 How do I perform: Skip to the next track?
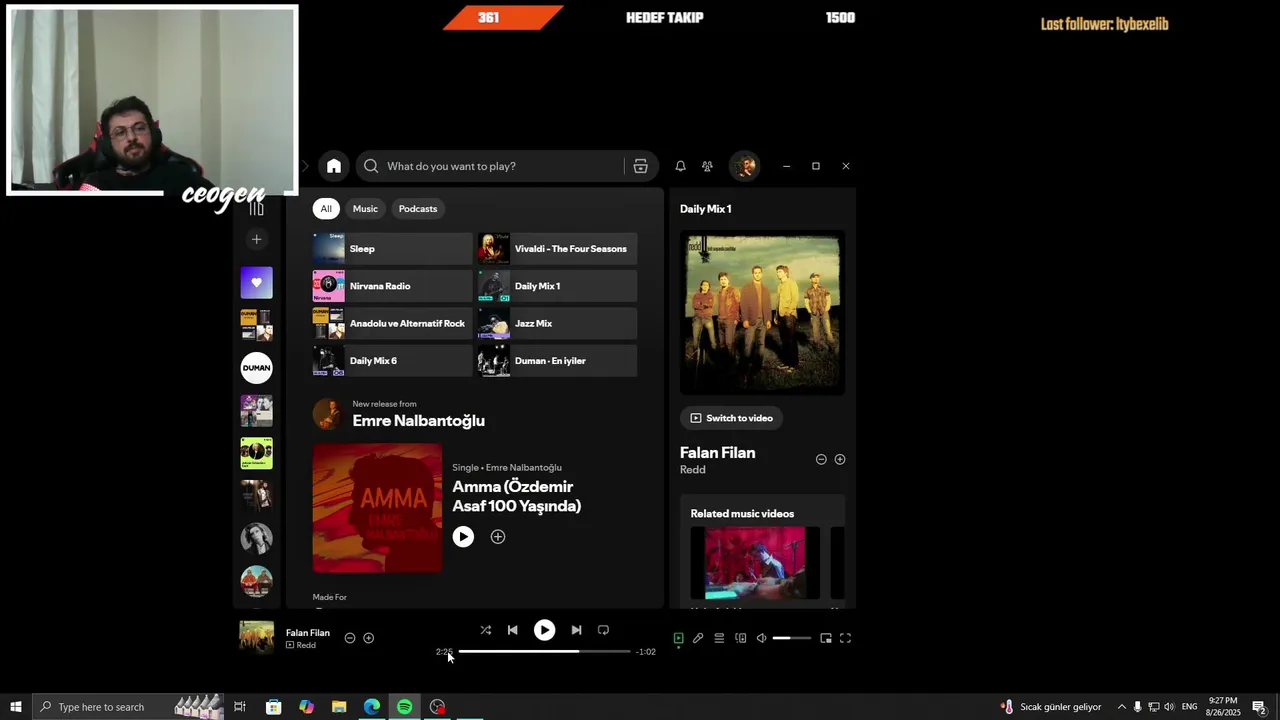click(576, 630)
